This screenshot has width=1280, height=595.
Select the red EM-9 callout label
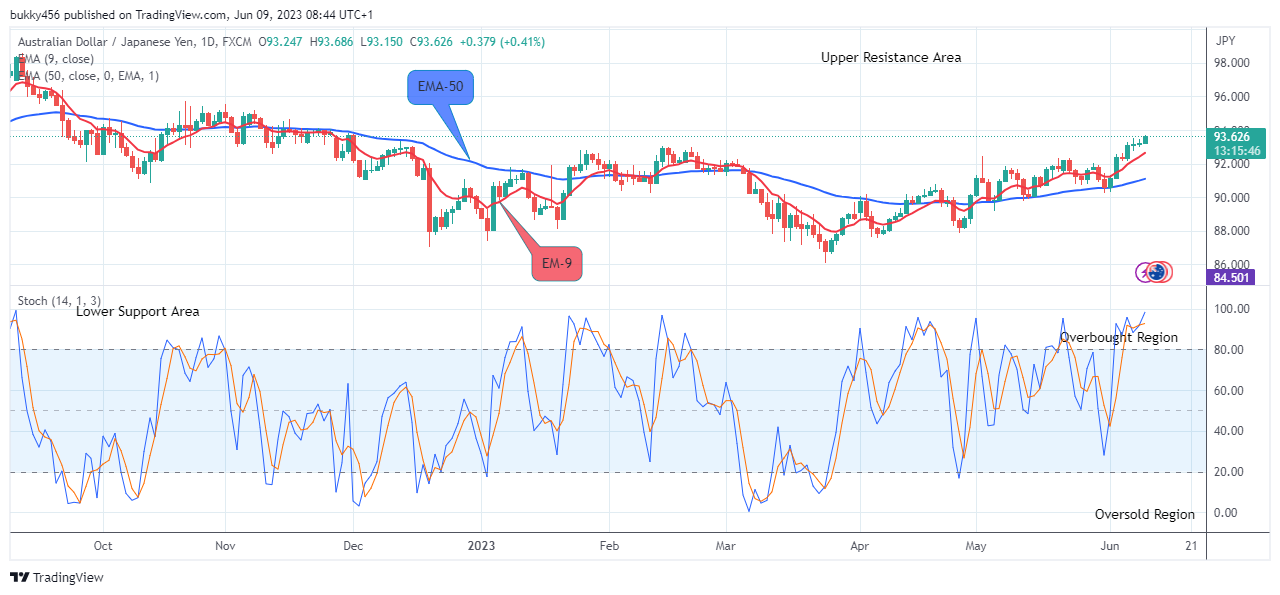coord(557,264)
